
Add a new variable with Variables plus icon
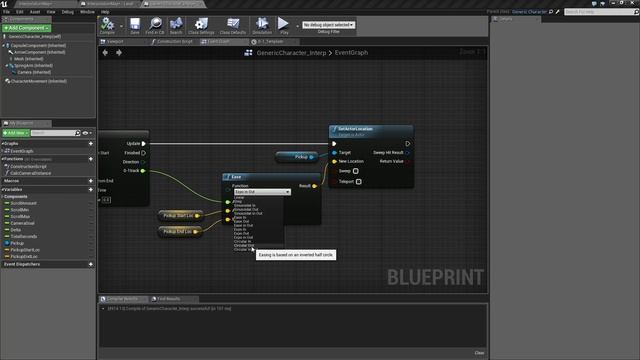pos(91,190)
